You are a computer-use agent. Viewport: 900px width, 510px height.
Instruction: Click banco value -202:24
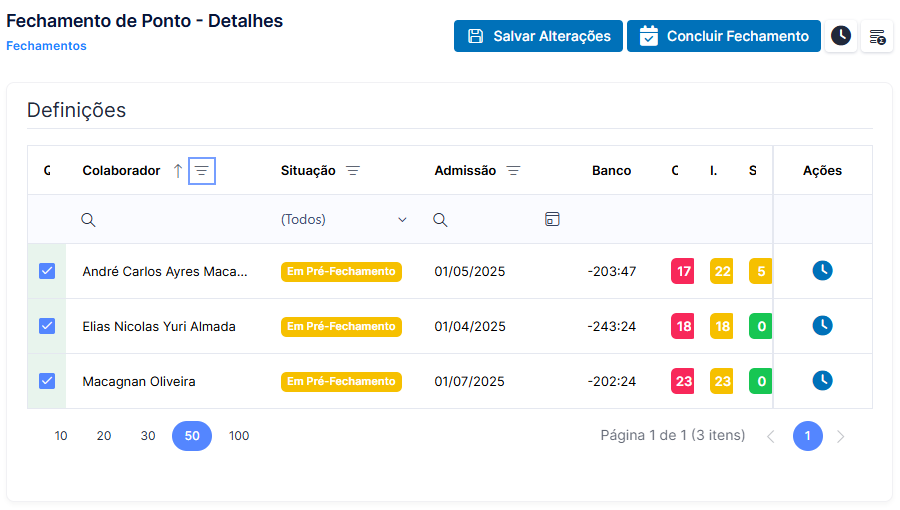point(612,381)
